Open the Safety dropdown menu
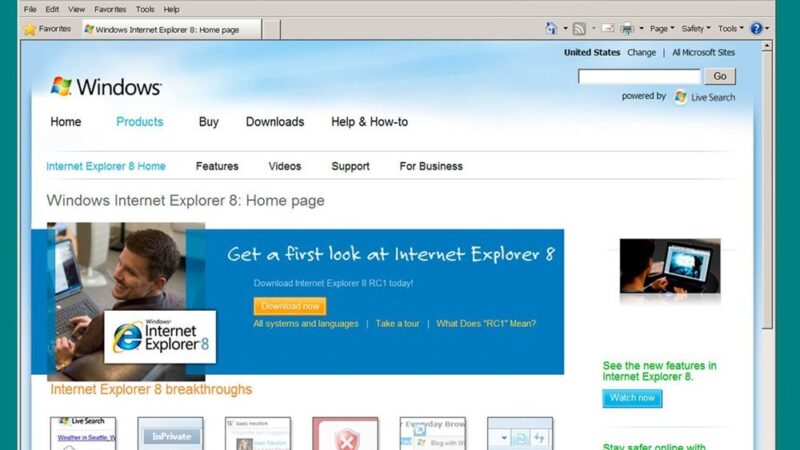Viewport: 800px width, 450px height. (696, 29)
